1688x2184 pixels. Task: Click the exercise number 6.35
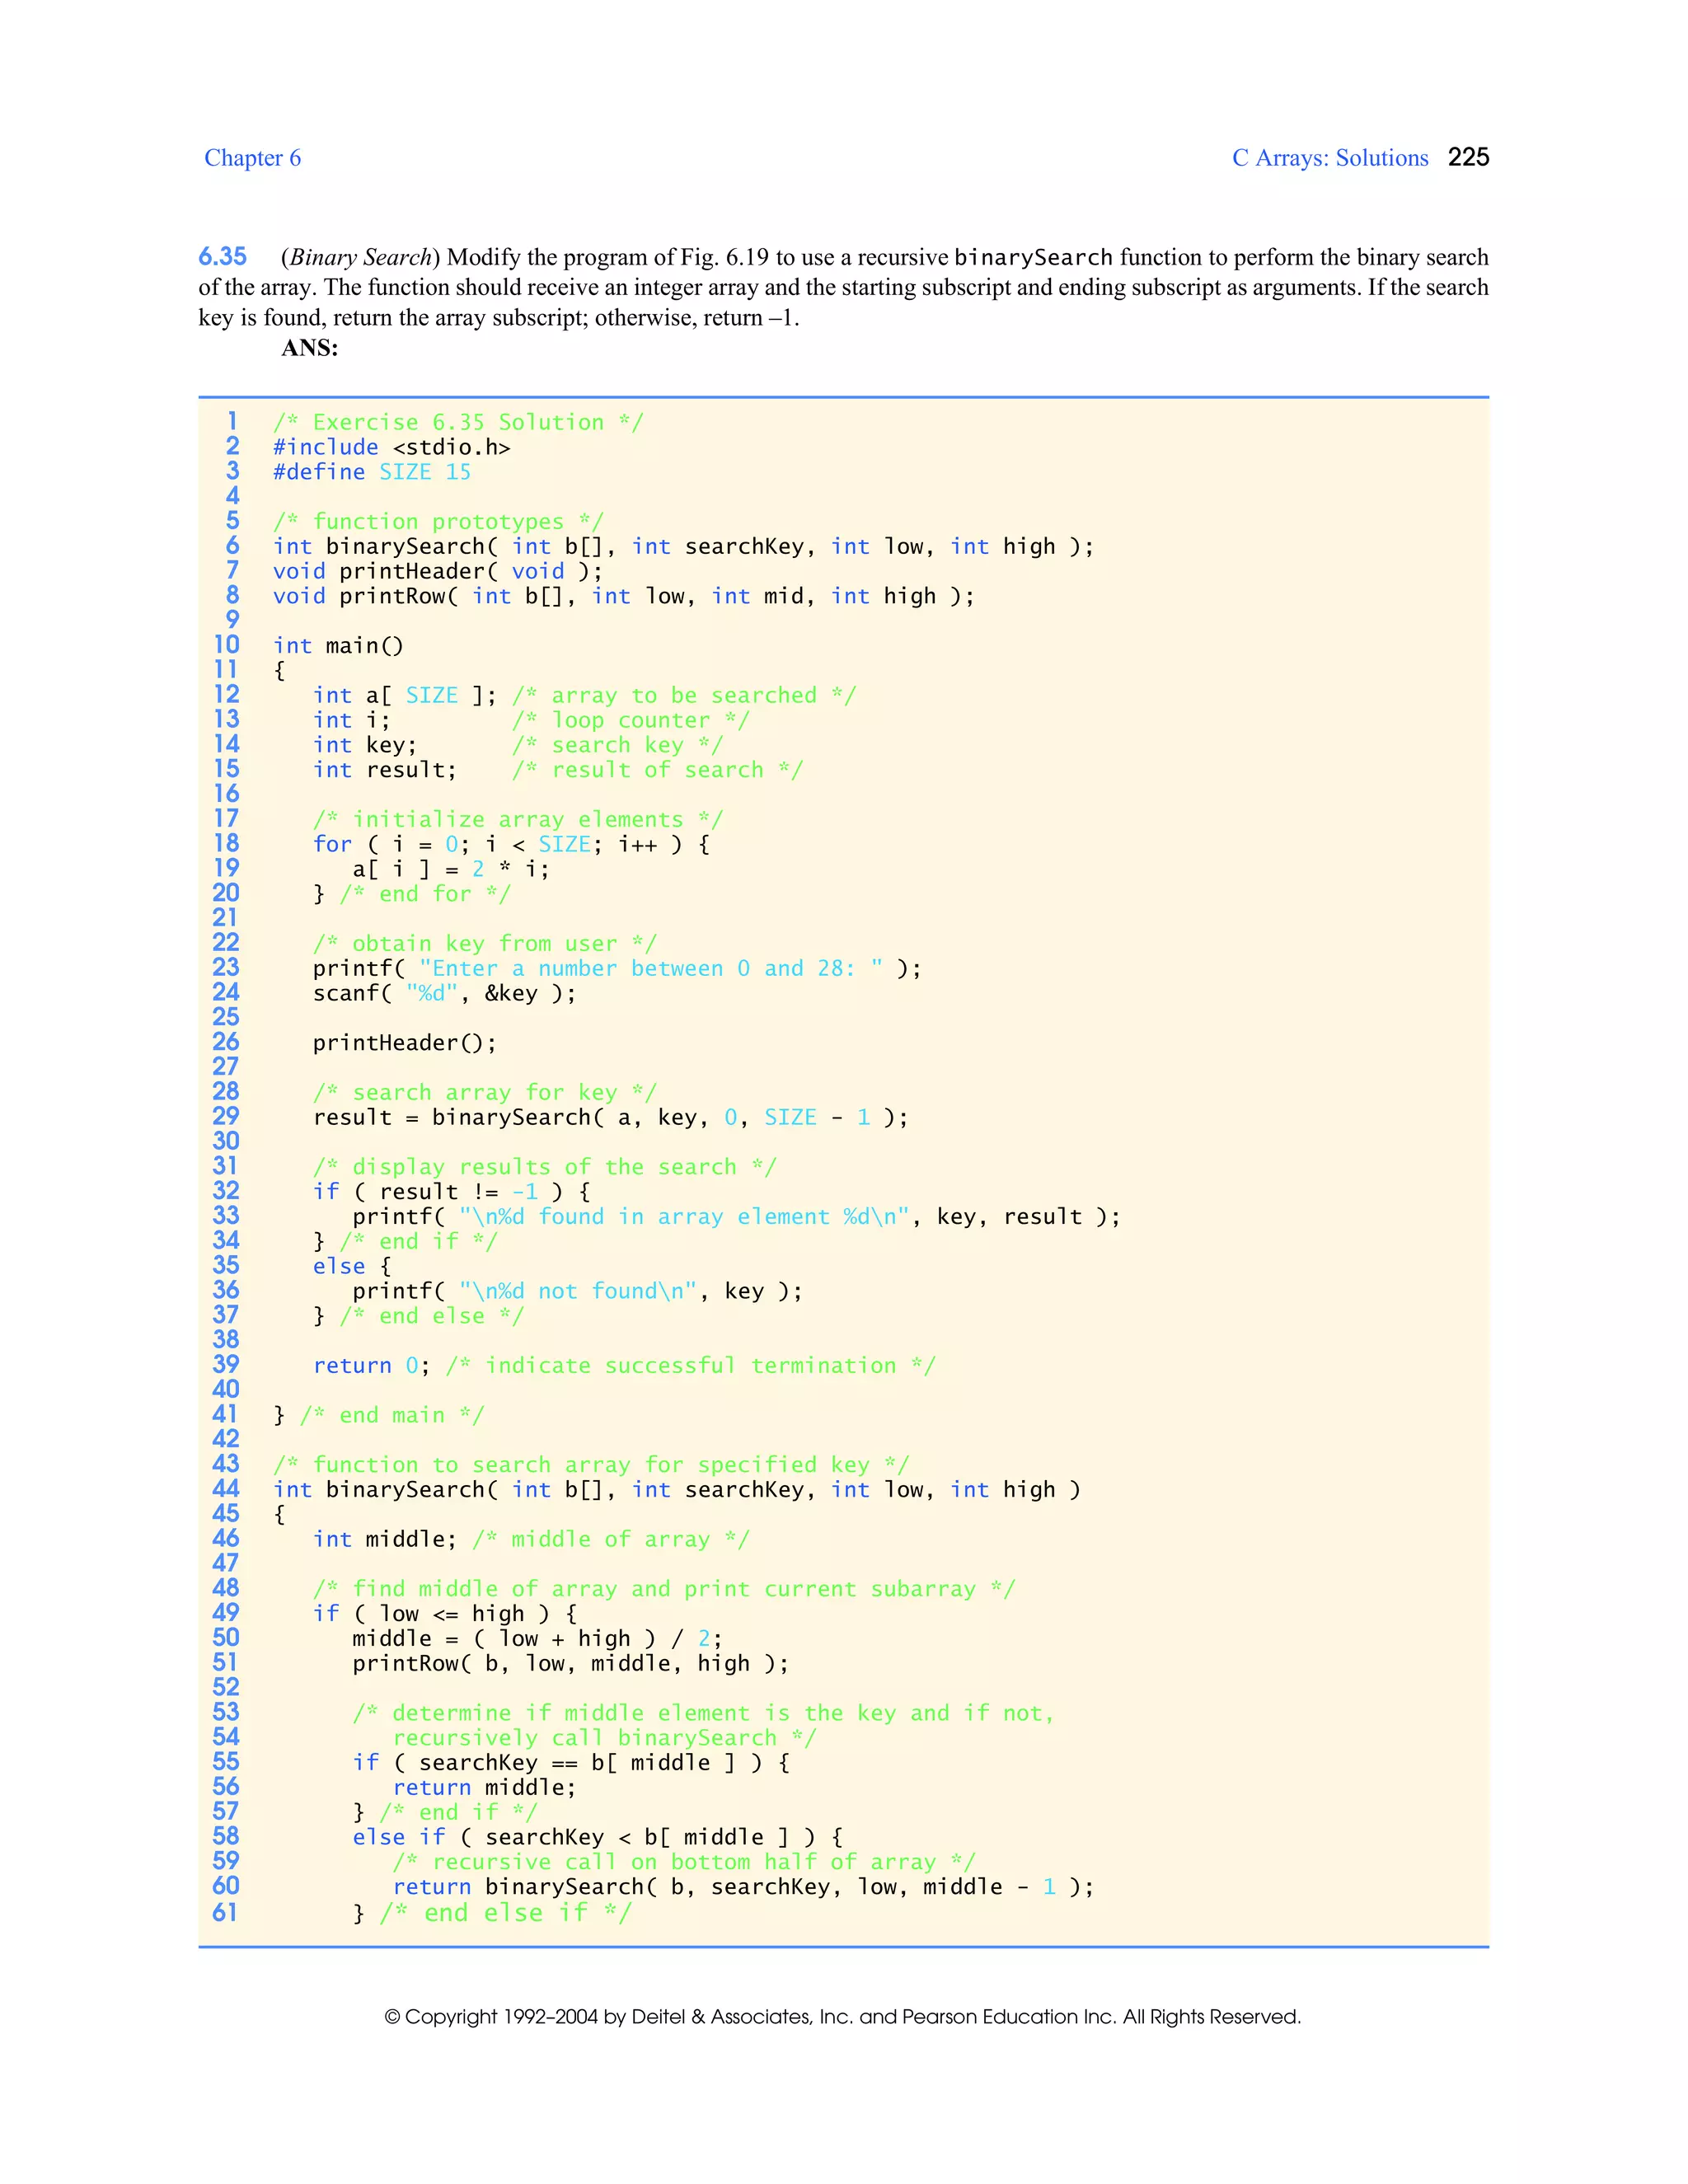click(x=222, y=257)
